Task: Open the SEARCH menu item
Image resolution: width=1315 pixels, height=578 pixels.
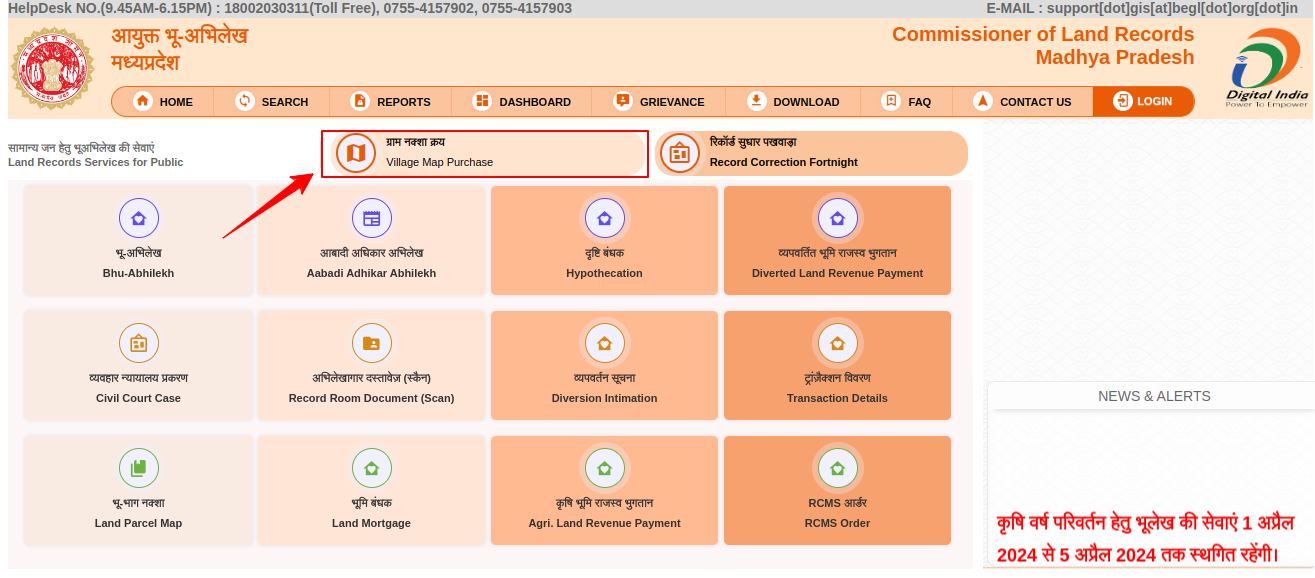Action: pos(272,102)
